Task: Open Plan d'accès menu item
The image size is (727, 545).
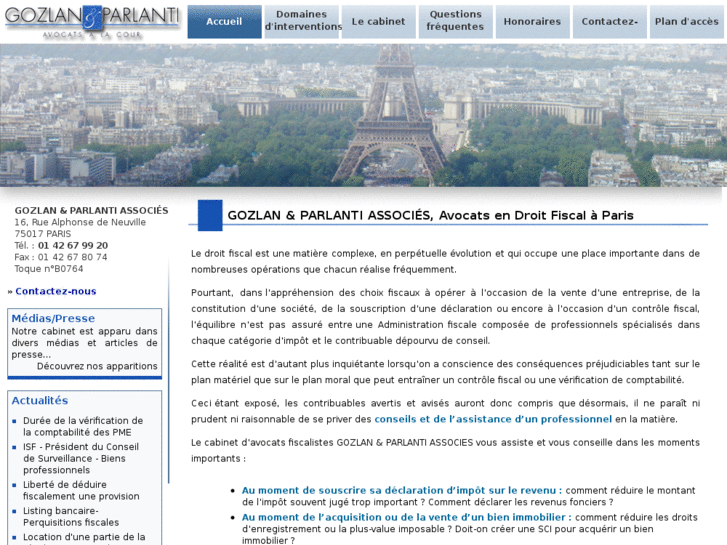Action: pos(687,21)
